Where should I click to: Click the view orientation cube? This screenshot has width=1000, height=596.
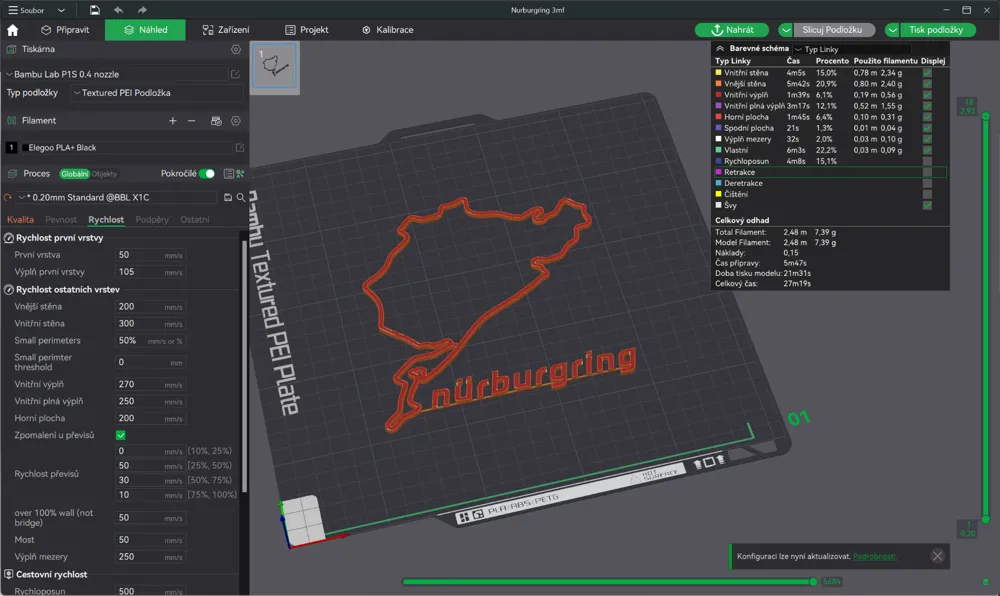point(302,520)
